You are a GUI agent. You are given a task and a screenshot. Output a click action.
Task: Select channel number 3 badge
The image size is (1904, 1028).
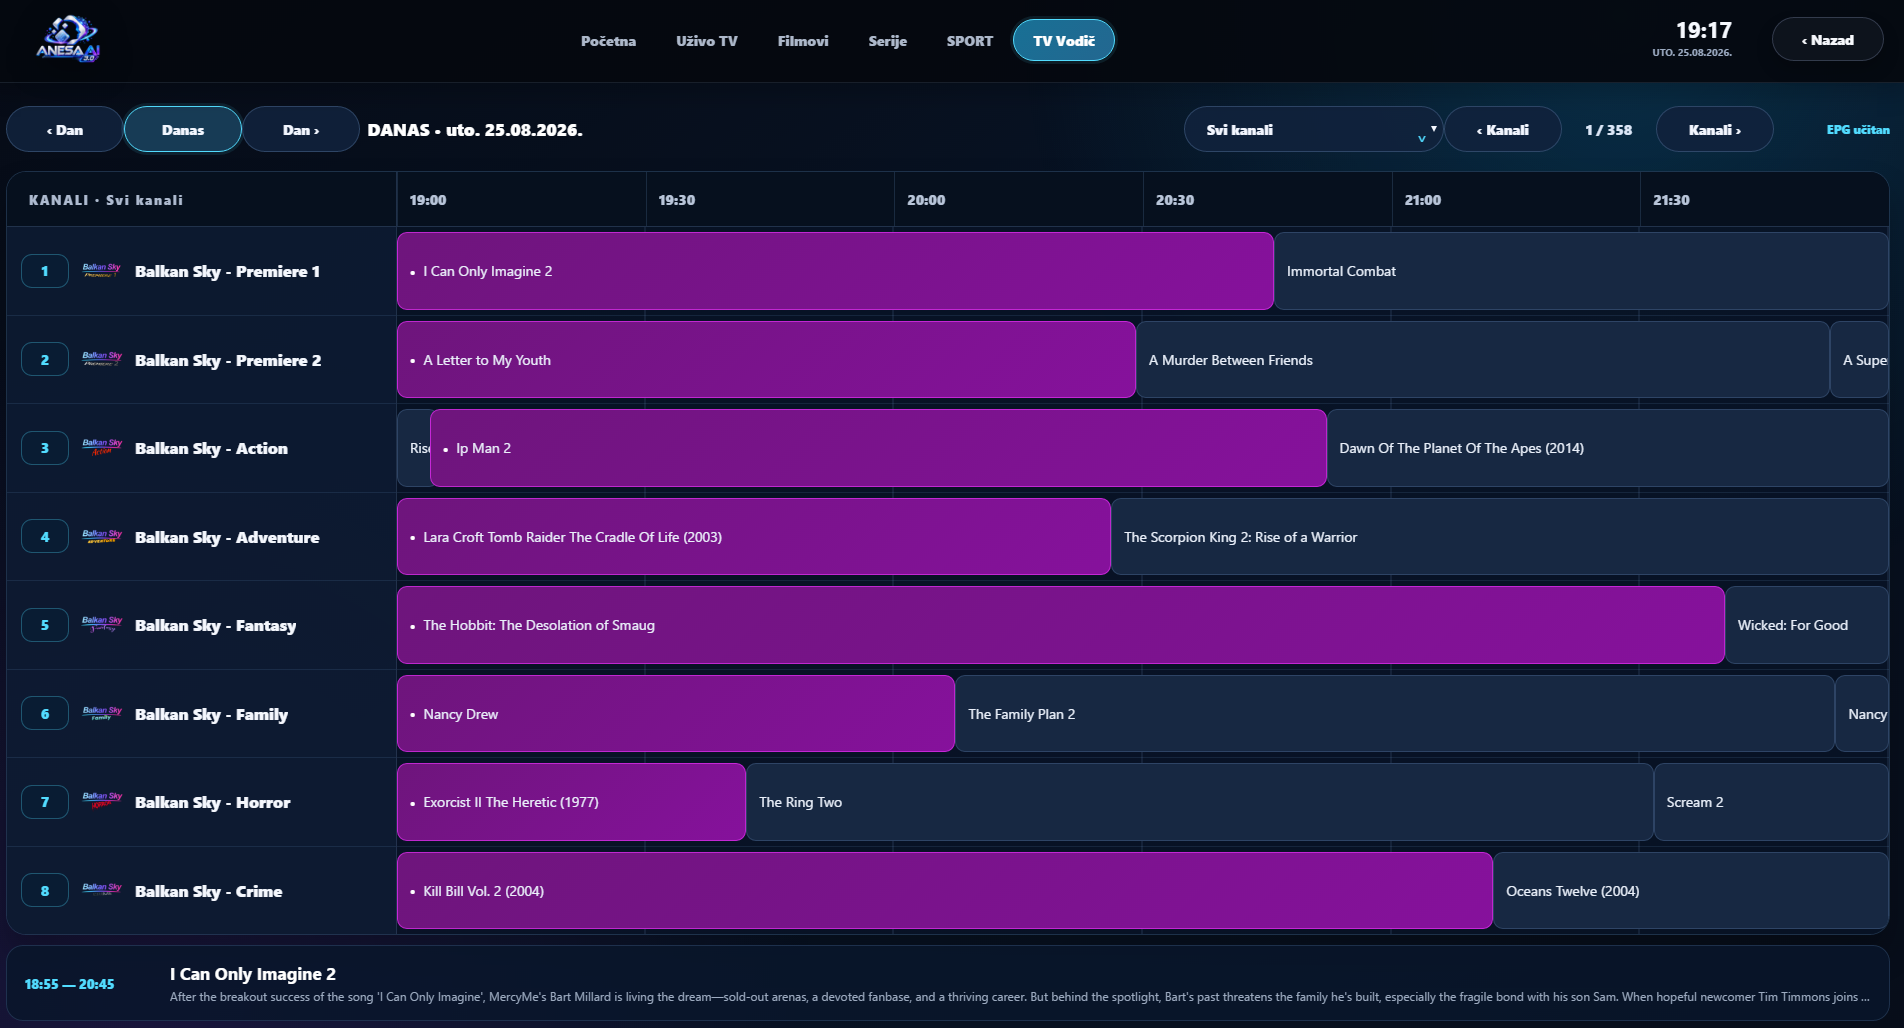45,448
